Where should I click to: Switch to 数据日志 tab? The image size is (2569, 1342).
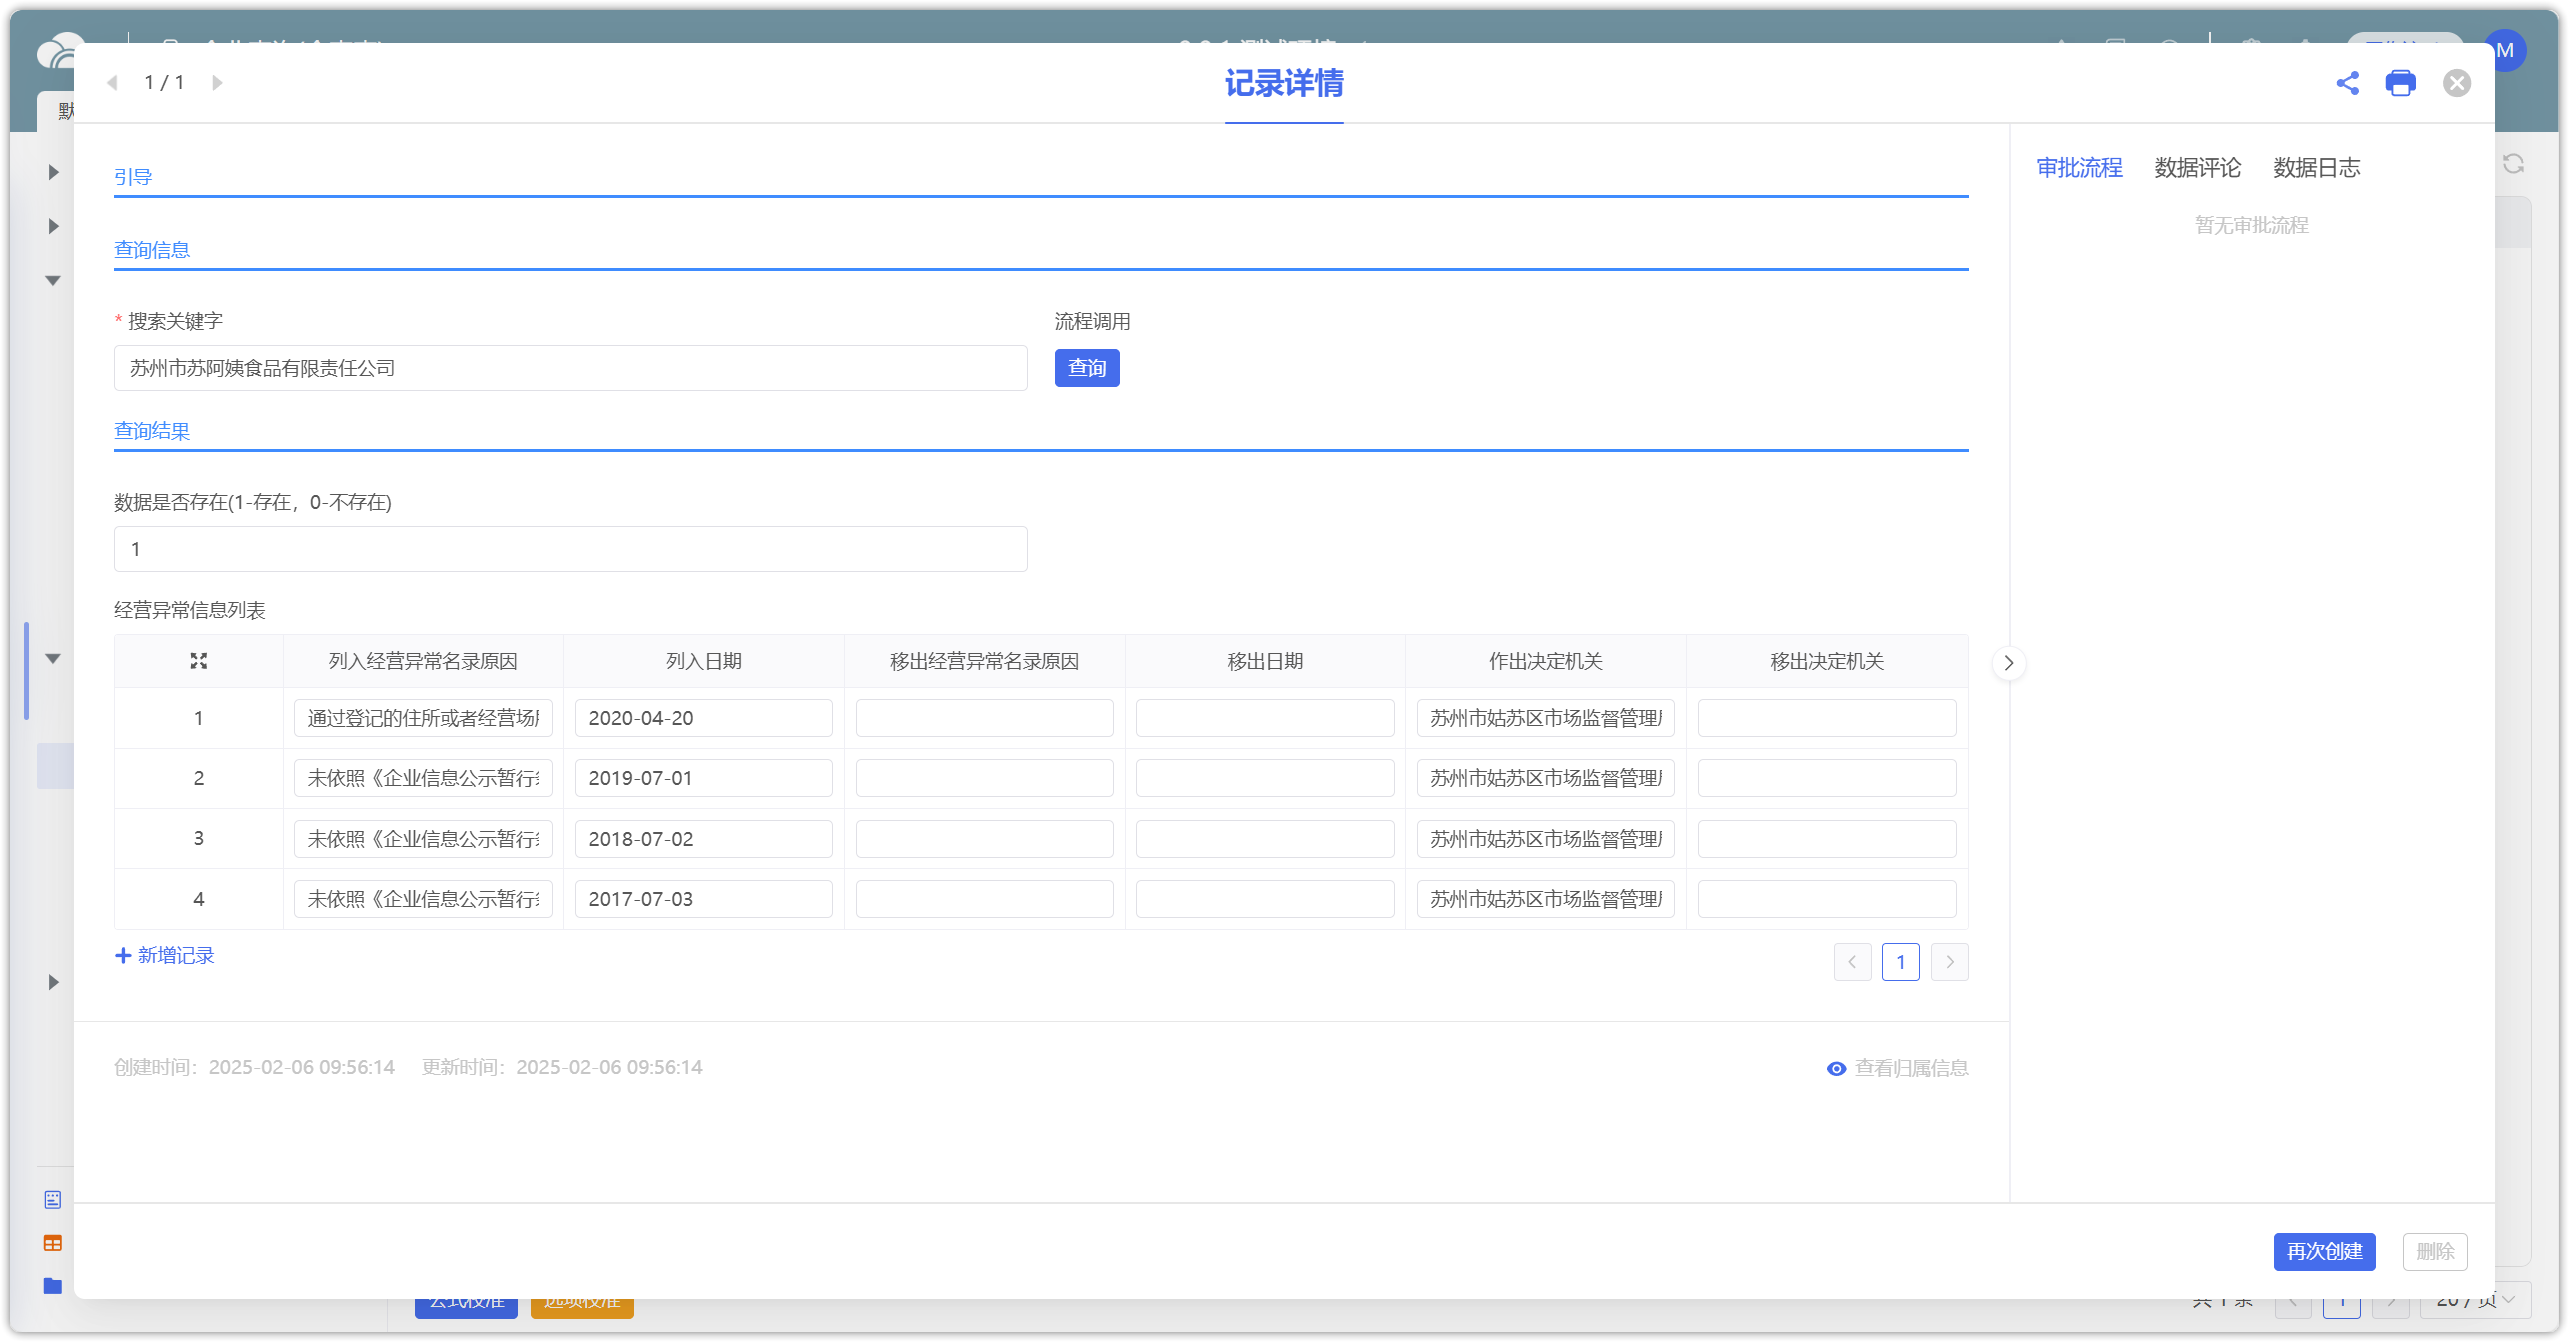click(2316, 168)
